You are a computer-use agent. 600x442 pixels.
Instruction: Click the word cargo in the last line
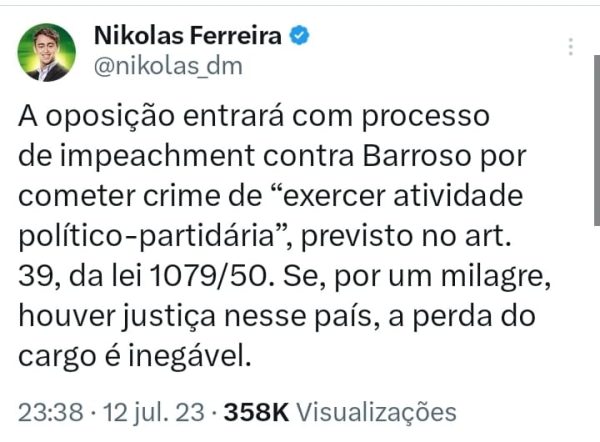[x=52, y=355]
